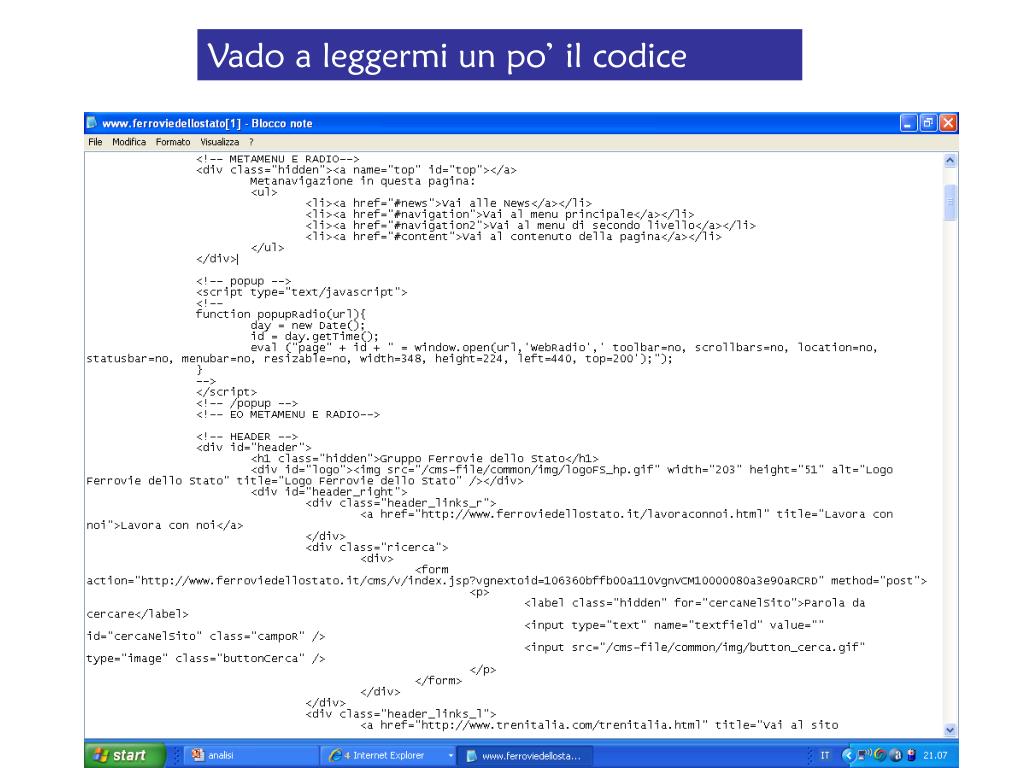This screenshot has width=1024, height=768.
Task: Close the Blocco note window
Action: [948, 123]
